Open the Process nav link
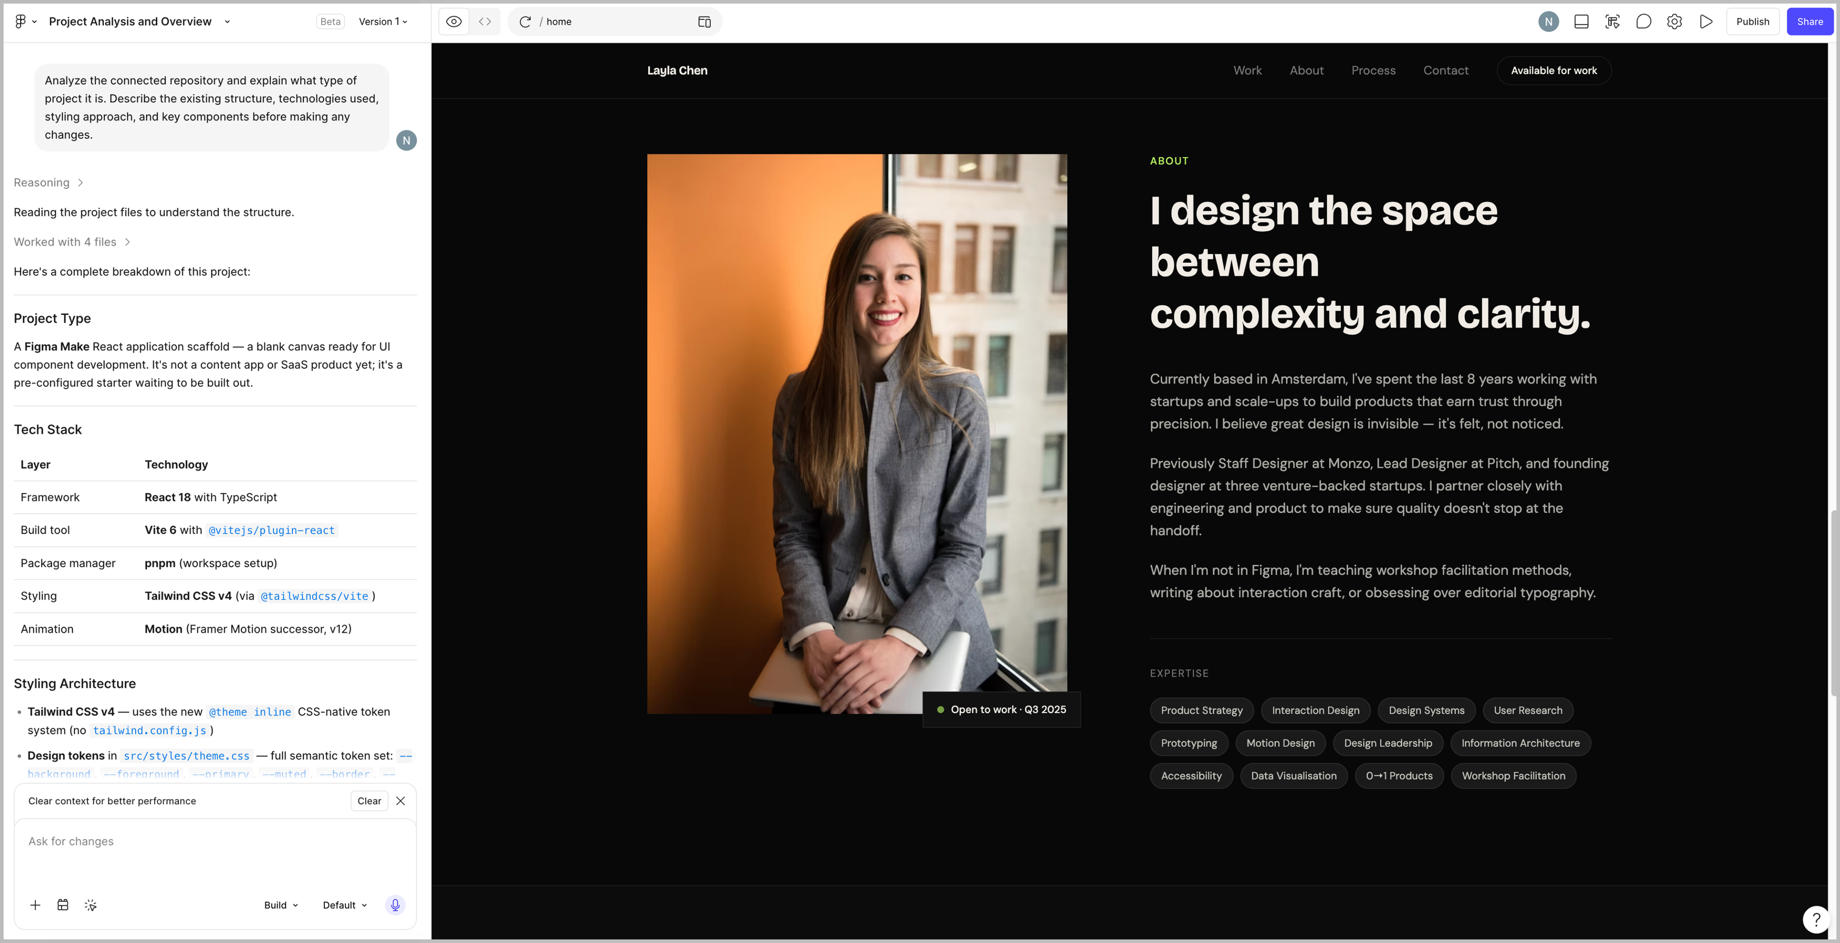 click(1373, 70)
